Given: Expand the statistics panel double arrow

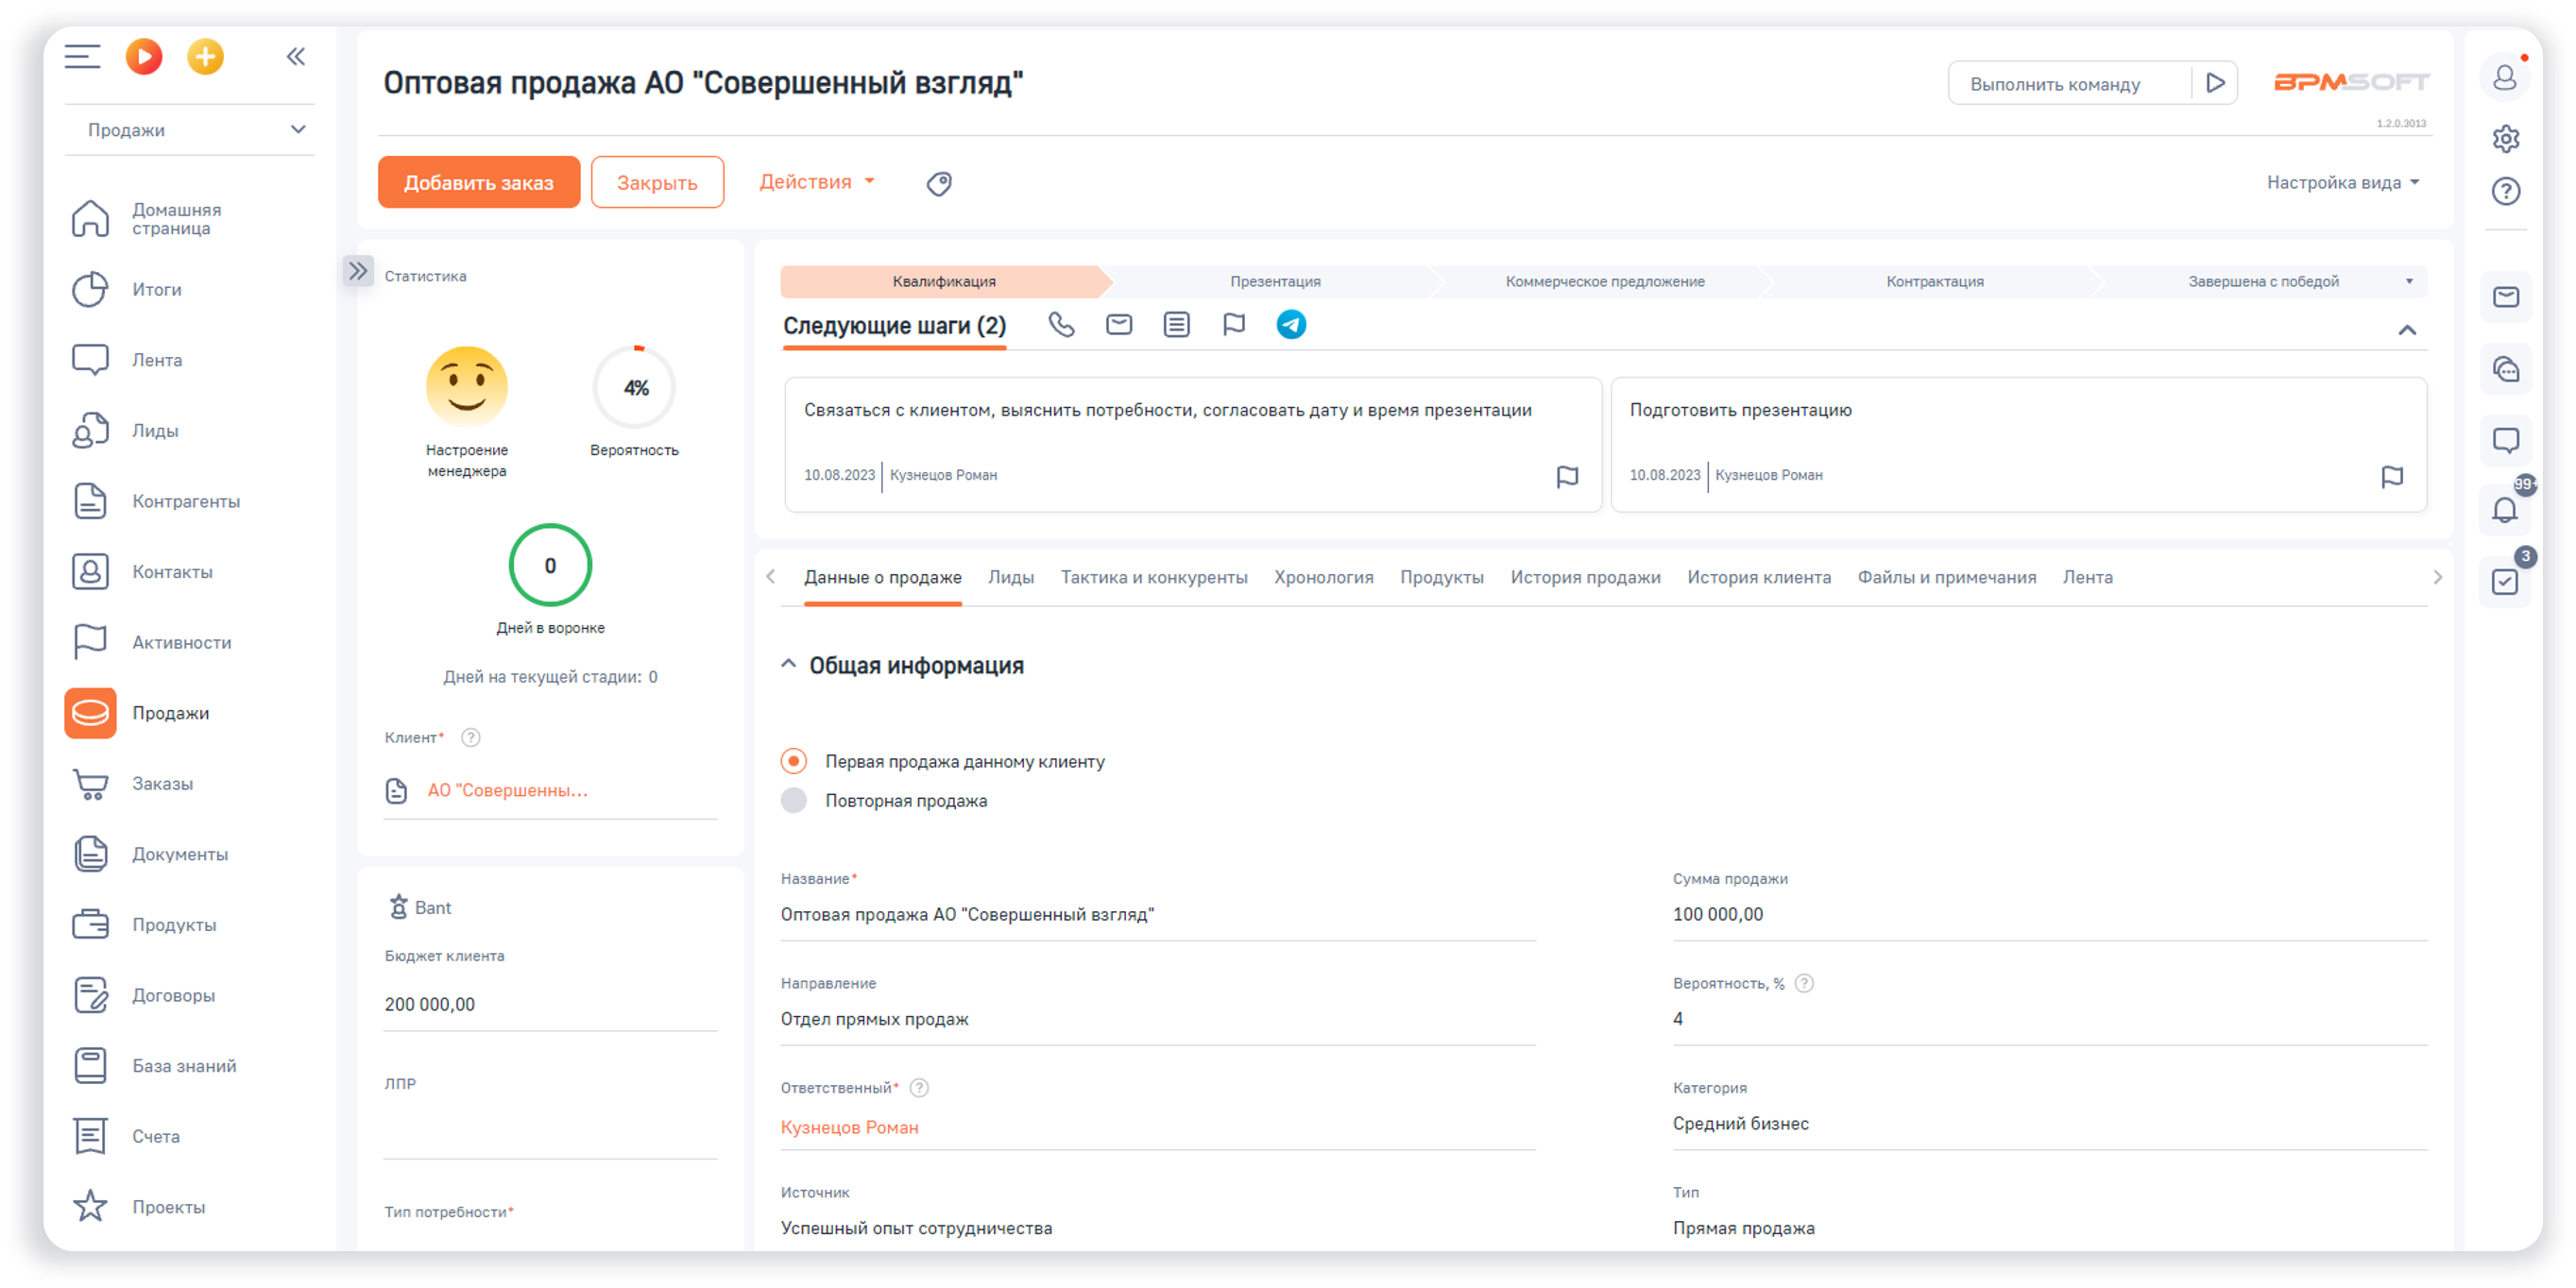Looking at the screenshot, I should (x=358, y=271).
